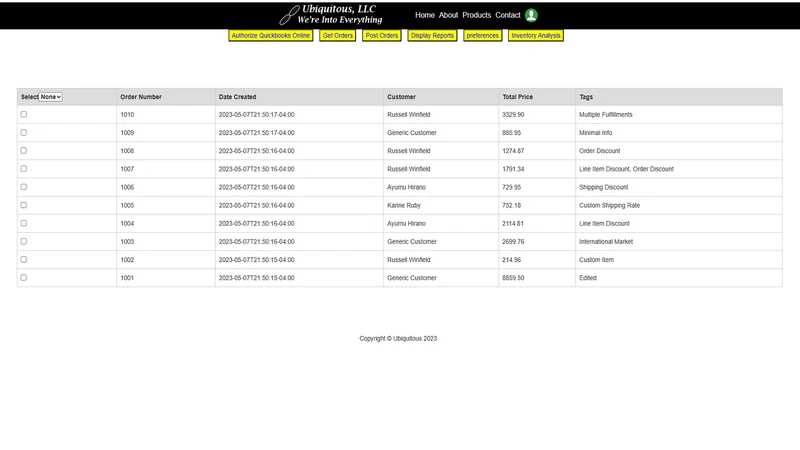
Task: Click the International Market tag
Action: (x=606, y=242)
